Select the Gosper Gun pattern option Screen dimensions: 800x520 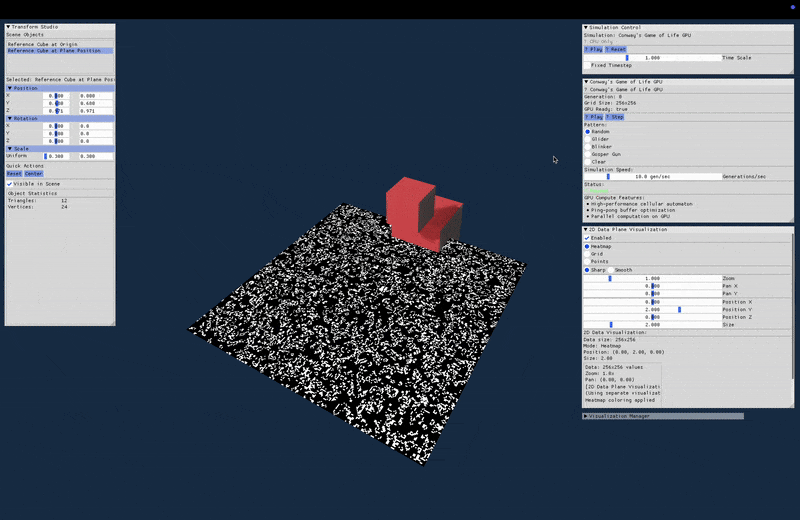coord(588,154)
